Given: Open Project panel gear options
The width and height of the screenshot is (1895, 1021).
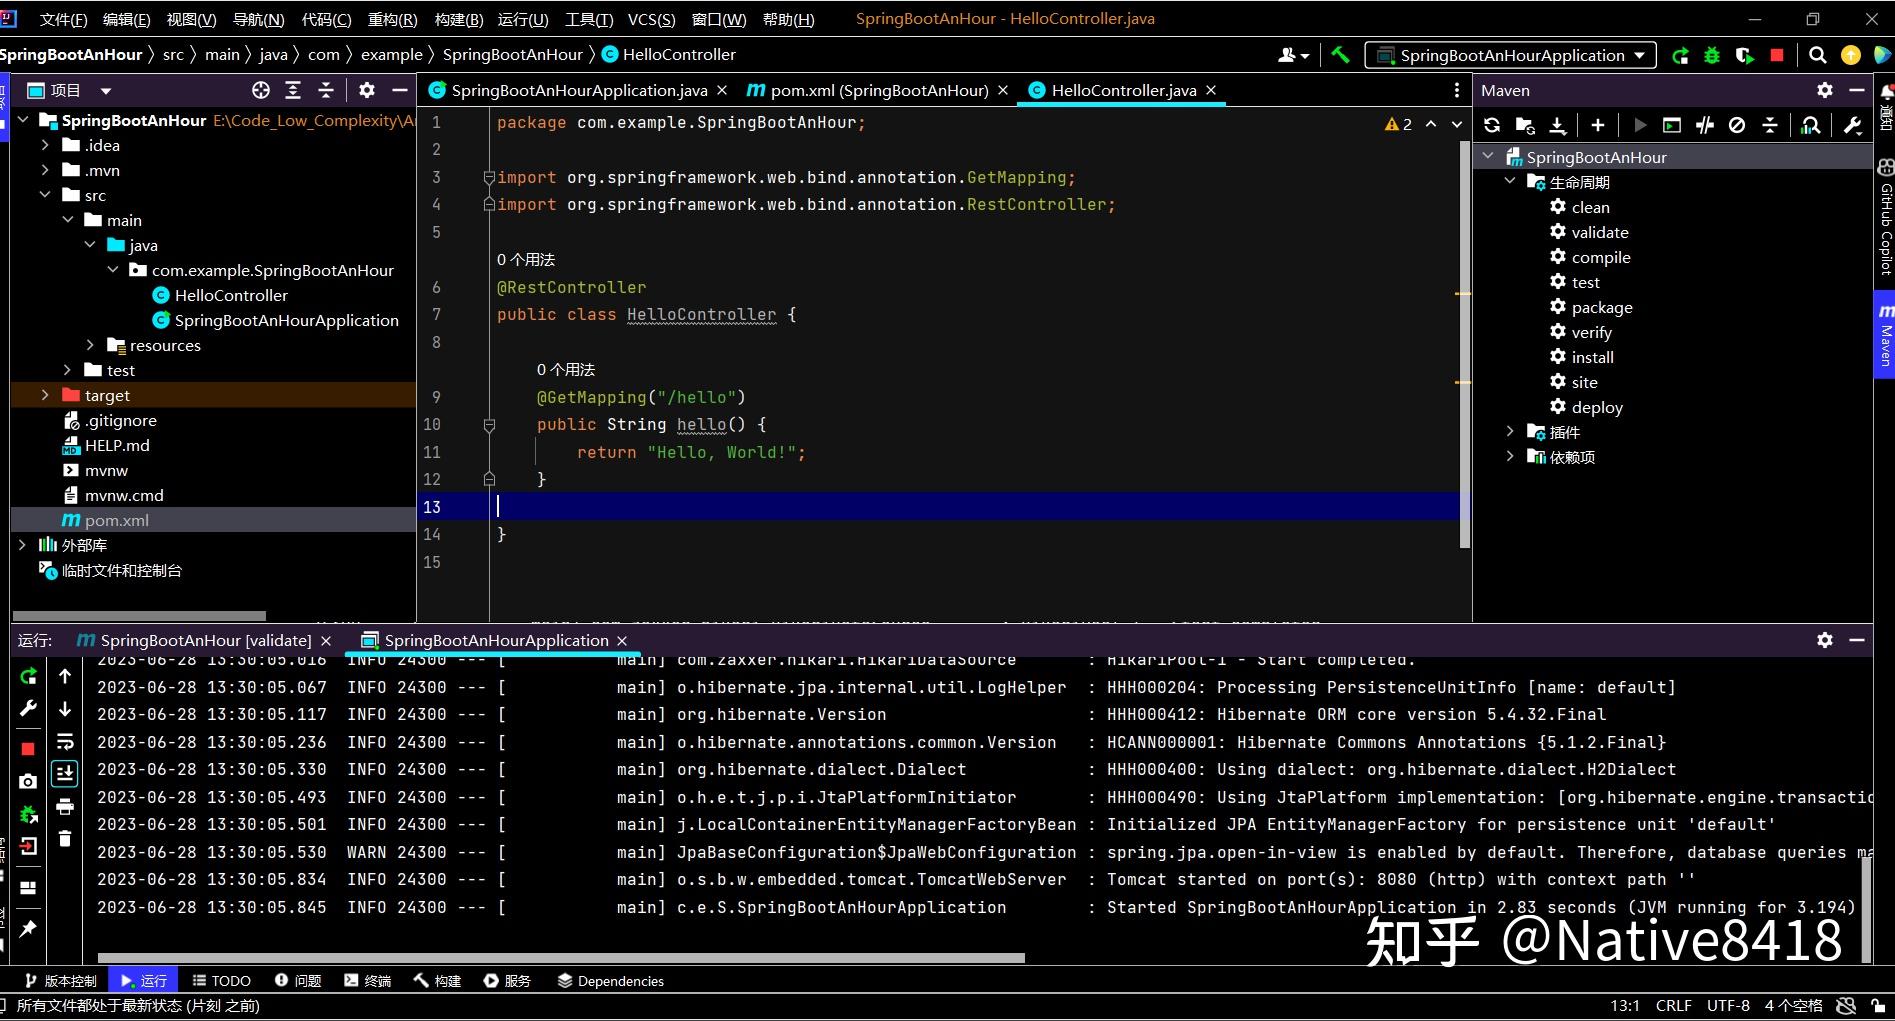Looking at the screenshot, I should [367, 90].
